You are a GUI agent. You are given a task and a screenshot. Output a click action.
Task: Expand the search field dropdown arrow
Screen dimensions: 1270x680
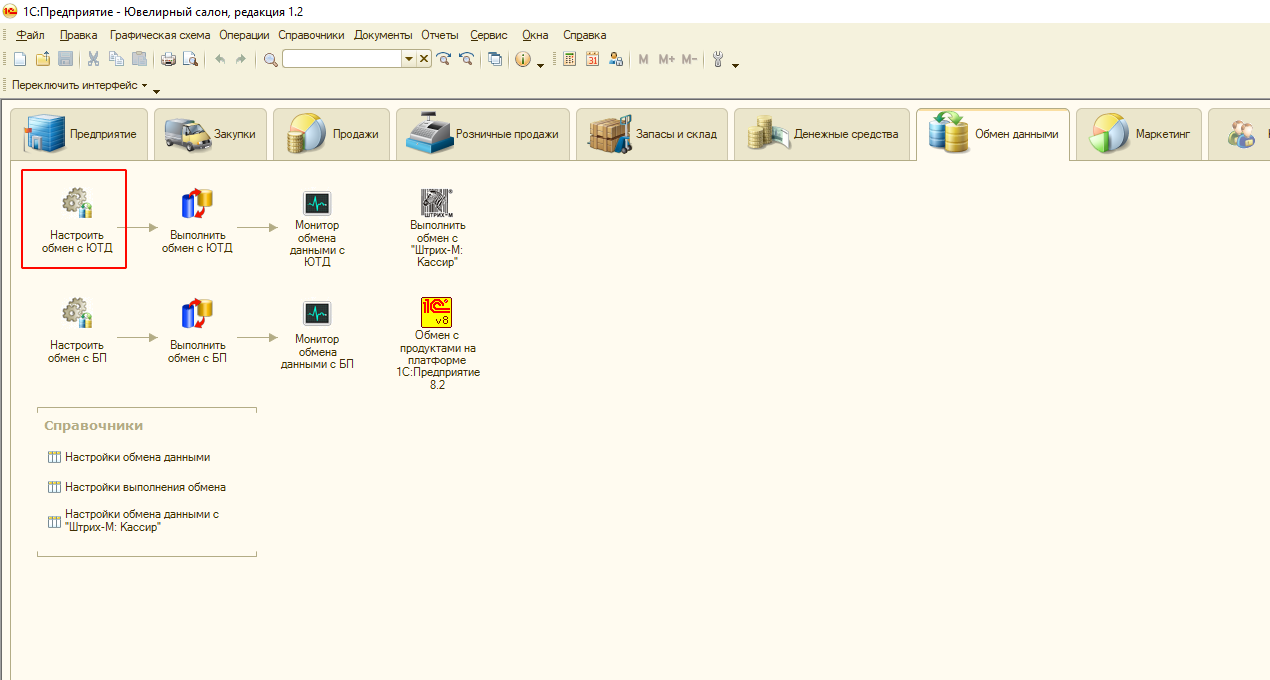[x=408, y=60]
